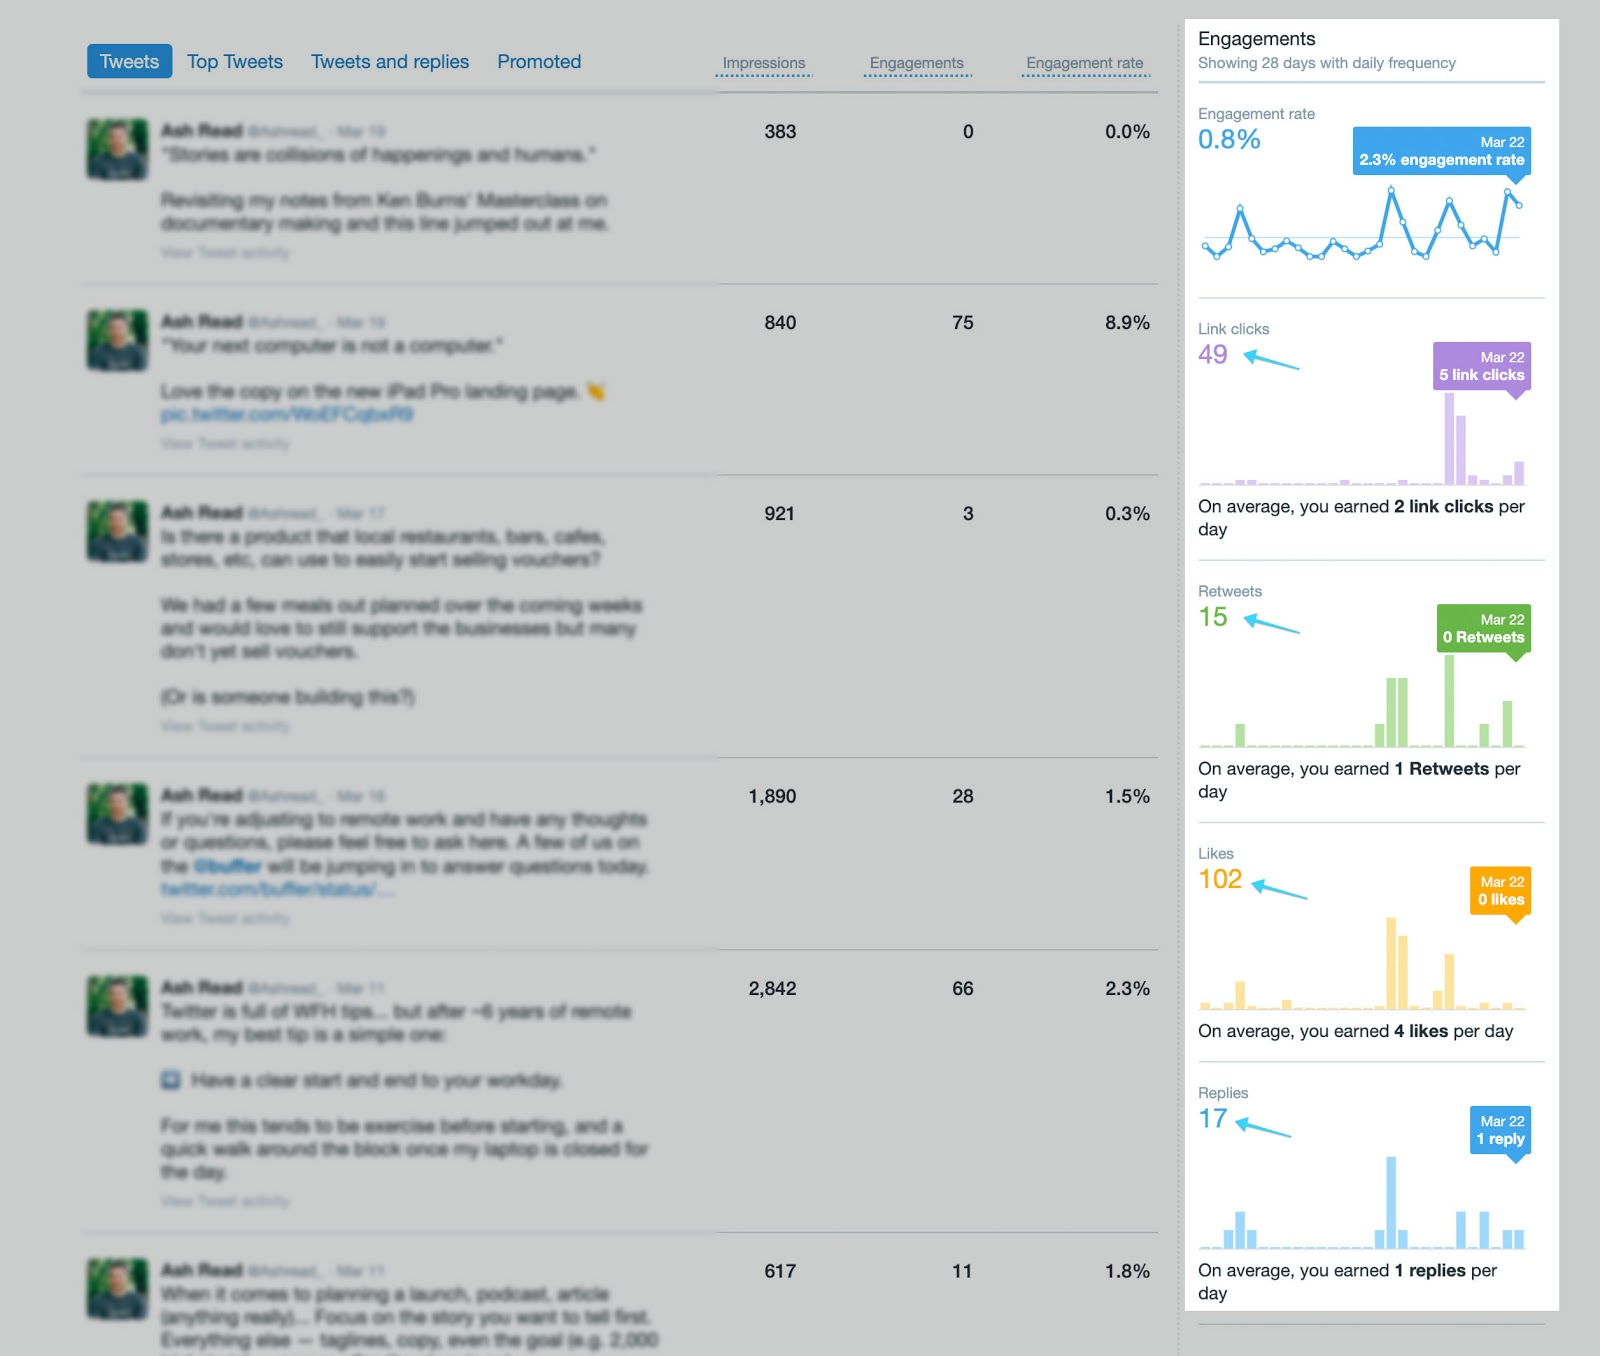Open the Tweets and replies tab

coord(390,61)
